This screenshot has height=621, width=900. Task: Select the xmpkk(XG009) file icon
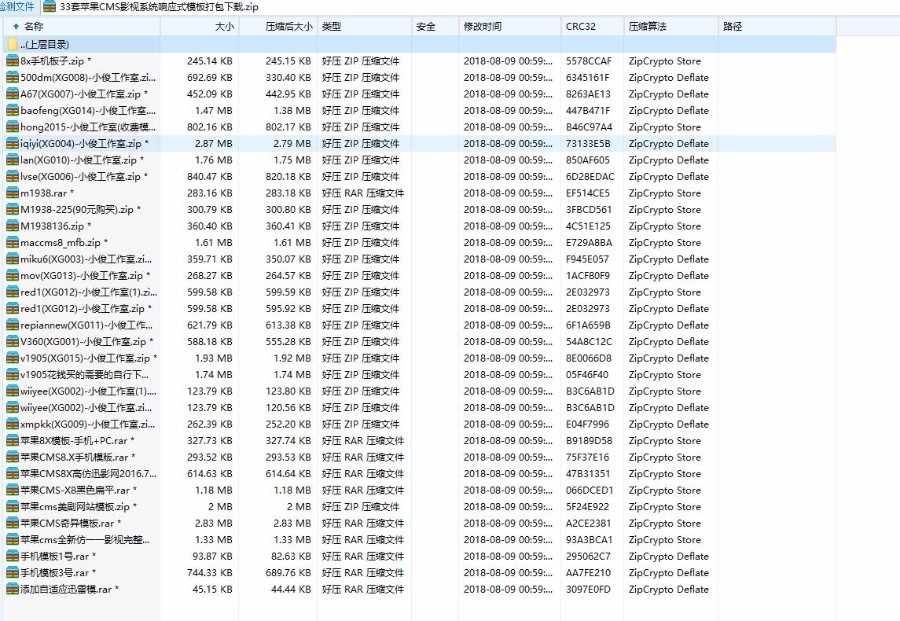coord(12,424)
